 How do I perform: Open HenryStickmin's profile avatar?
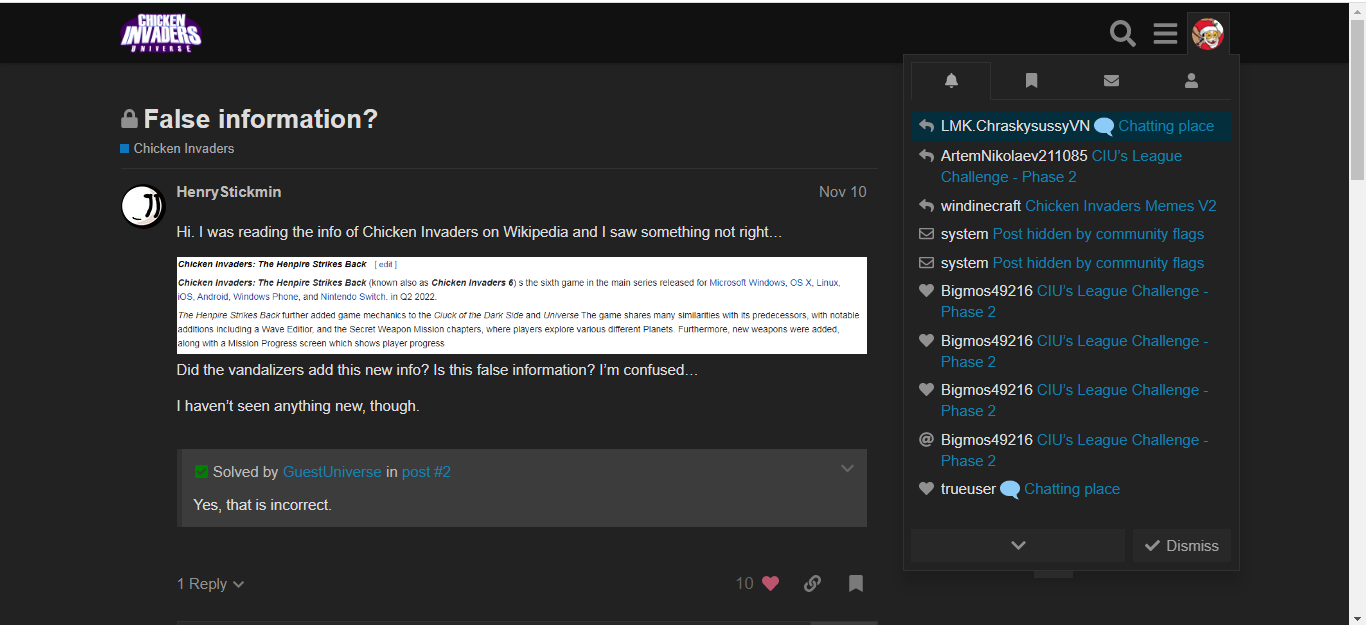pyautogui.click(x=143, y=206)
